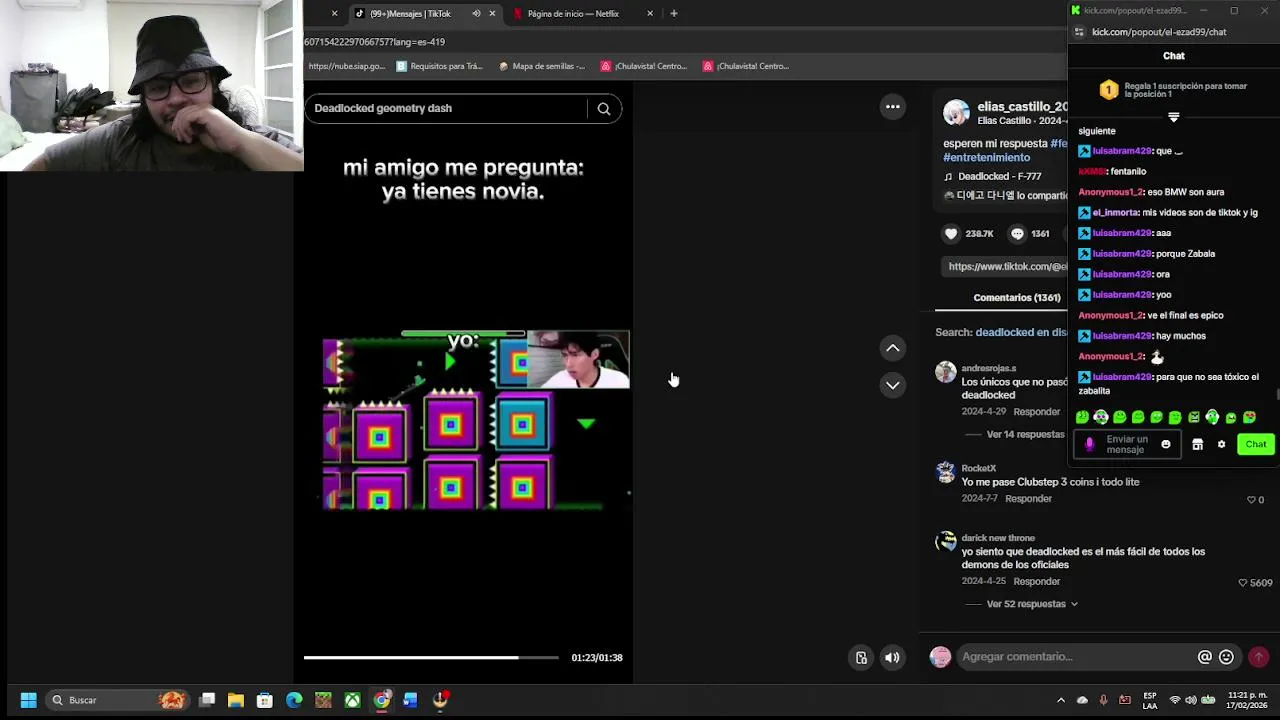This screenshot has width=1280, height=720.
Task: Open nube.siap.go bookmark
Action: [346, 67]
